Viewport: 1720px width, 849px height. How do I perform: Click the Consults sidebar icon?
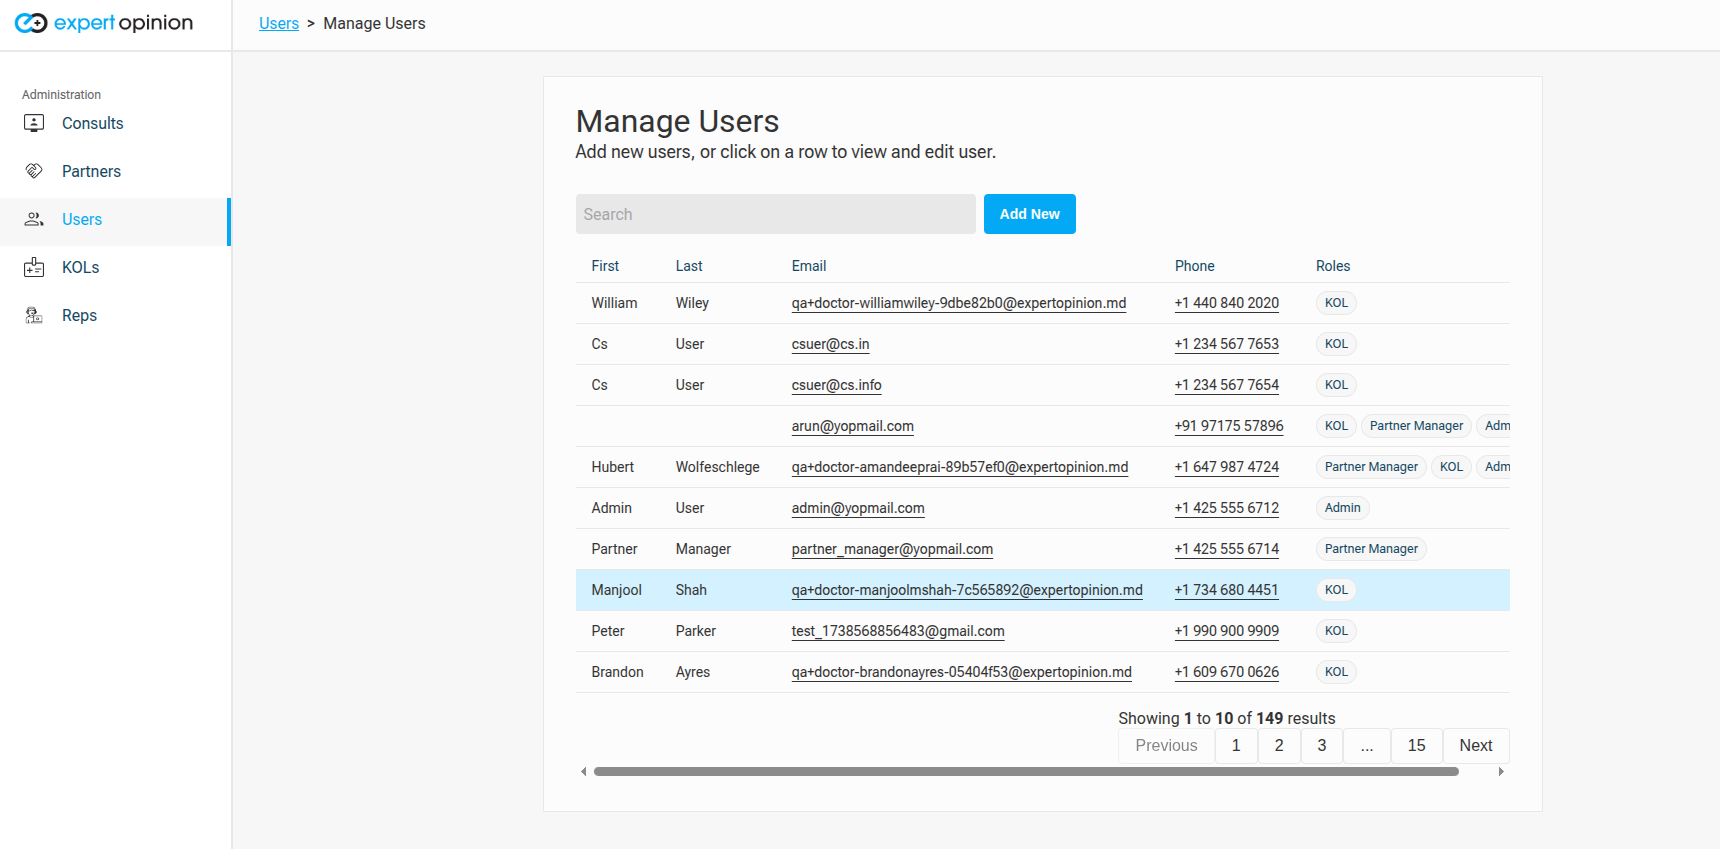[34, 123]
